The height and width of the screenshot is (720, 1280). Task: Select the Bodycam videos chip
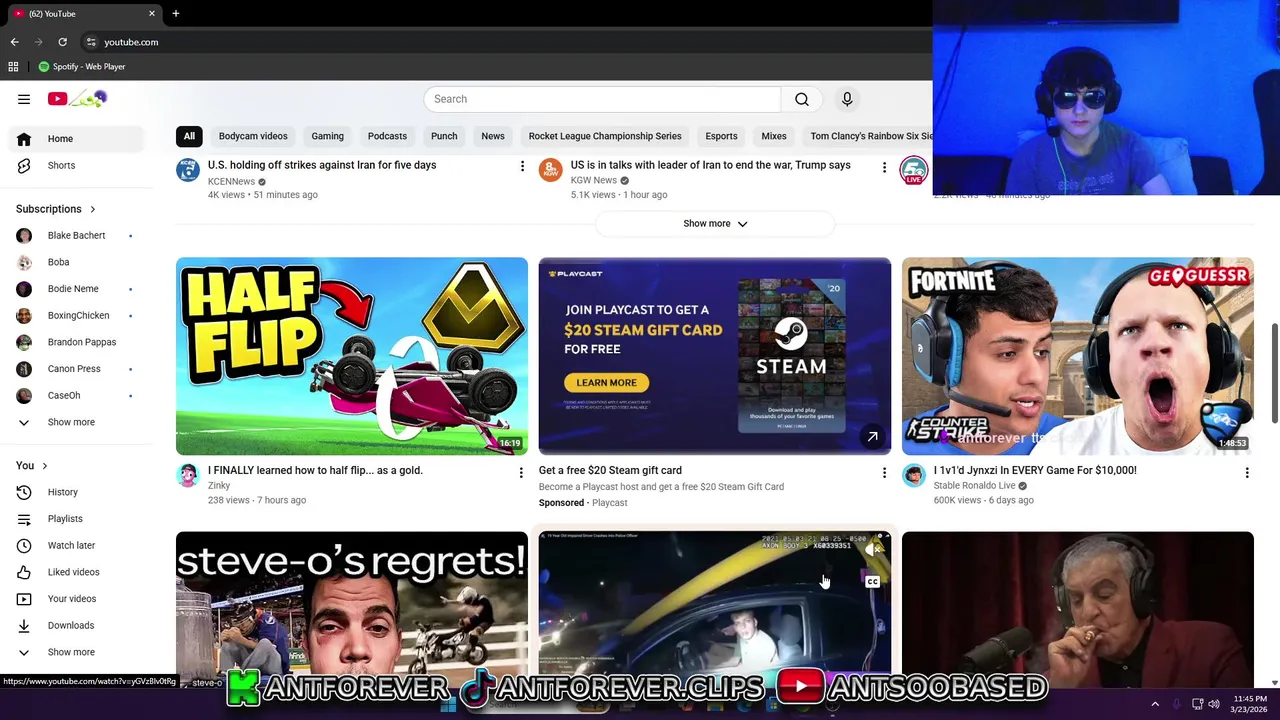pos(253,136)
